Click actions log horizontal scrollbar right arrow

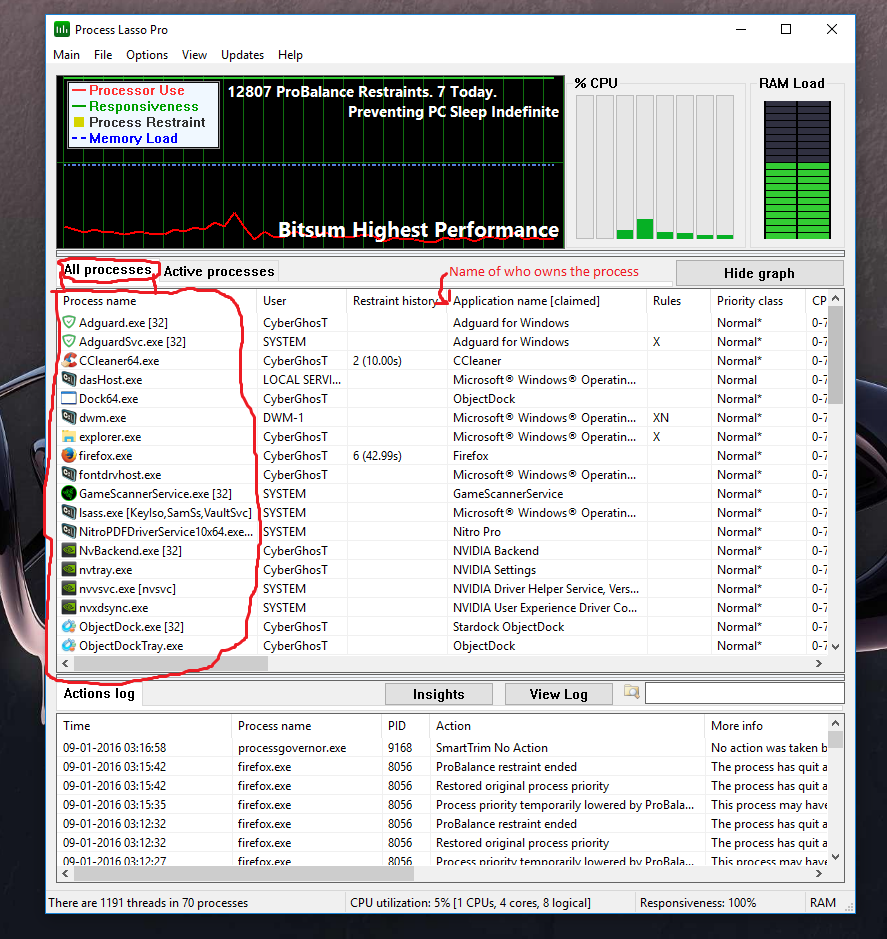819,874
